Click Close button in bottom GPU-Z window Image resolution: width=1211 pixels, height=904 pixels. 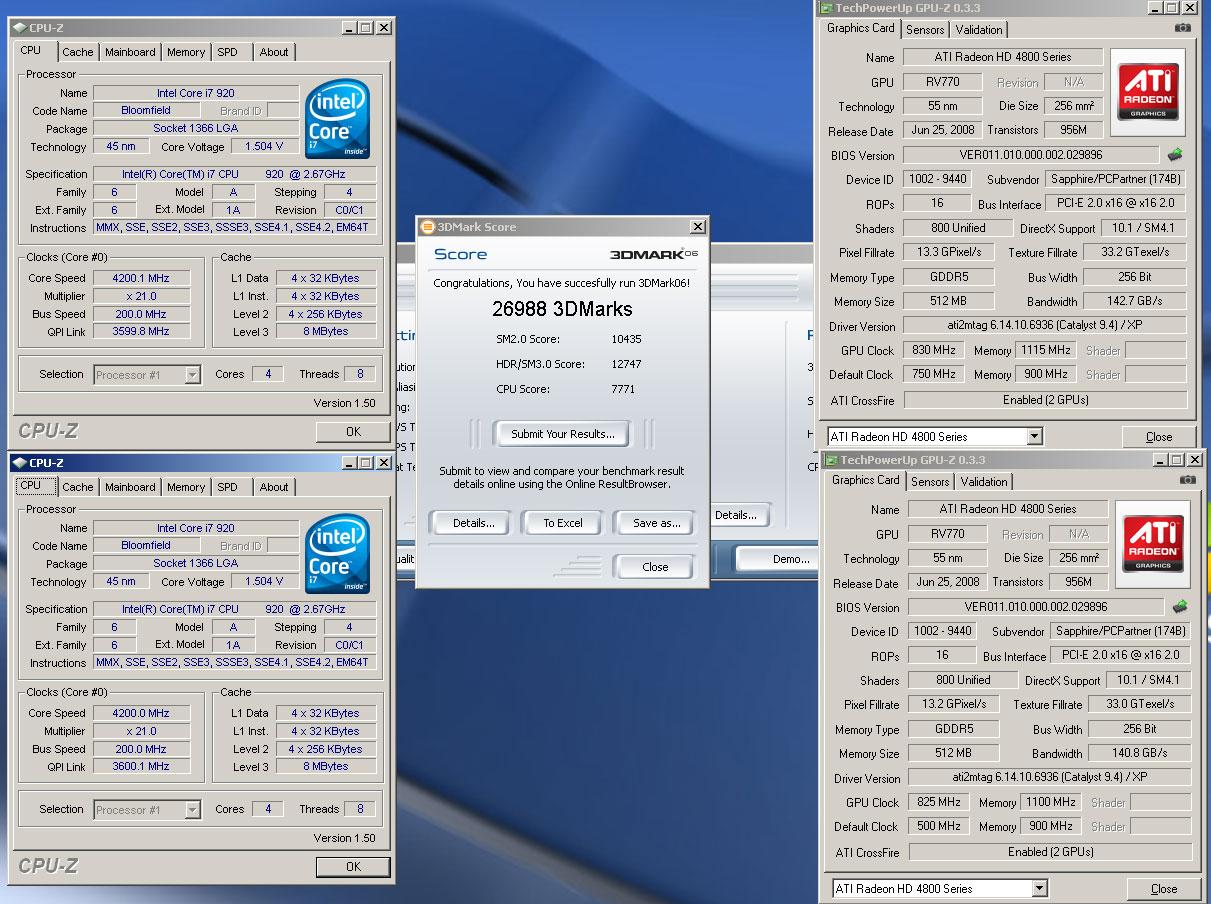[x=1164, y=889]
